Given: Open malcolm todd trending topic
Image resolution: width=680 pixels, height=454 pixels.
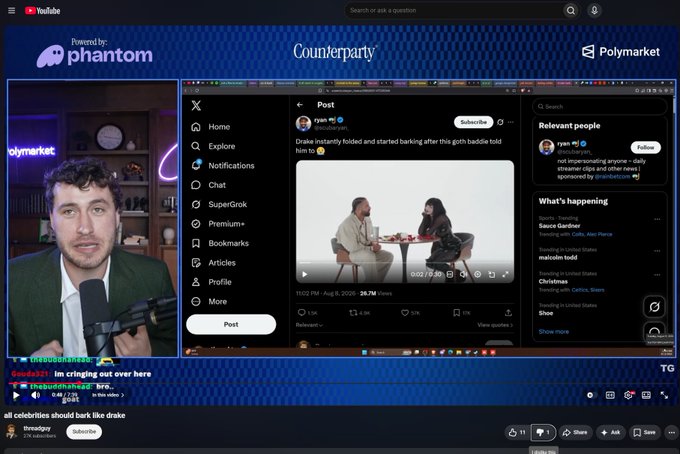Looking at the screenshot, I should pos(558,258).
